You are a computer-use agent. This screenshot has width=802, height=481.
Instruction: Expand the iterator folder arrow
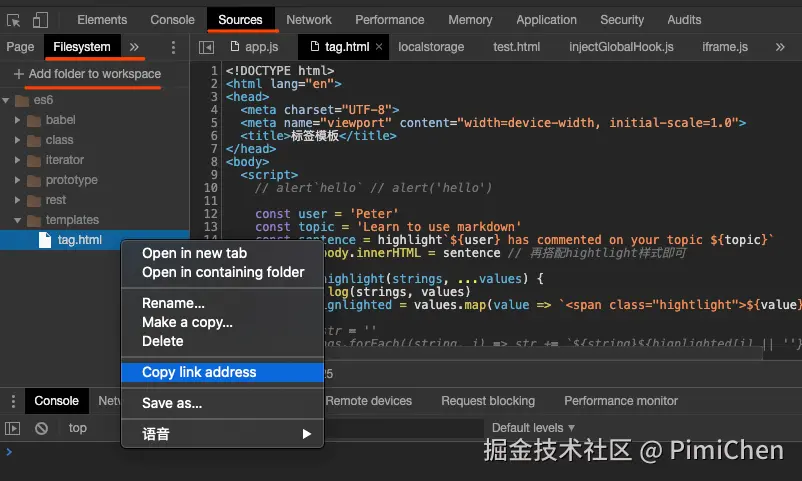point(17,160)
